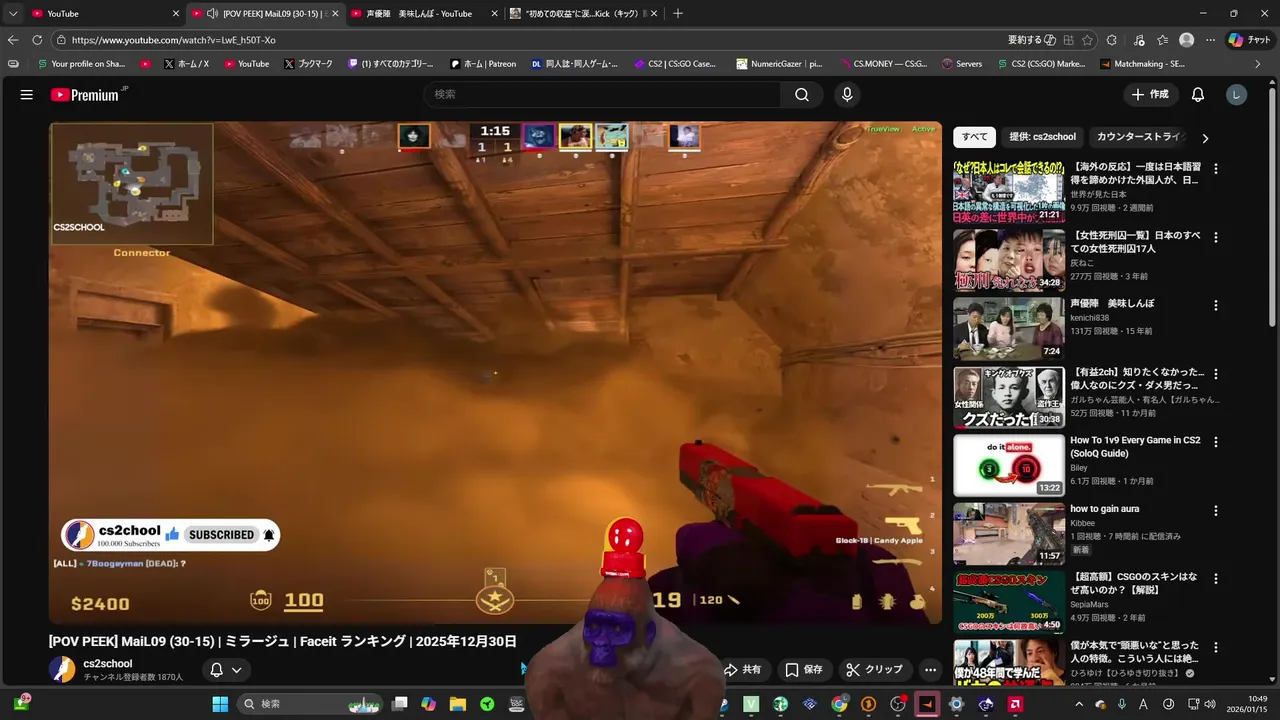The height and width of the screenshot is (720, 1280).
Task: Open thumbnail of 女性死刑囚一覧 video (34:28)
Action: [x=1009, y=260]
